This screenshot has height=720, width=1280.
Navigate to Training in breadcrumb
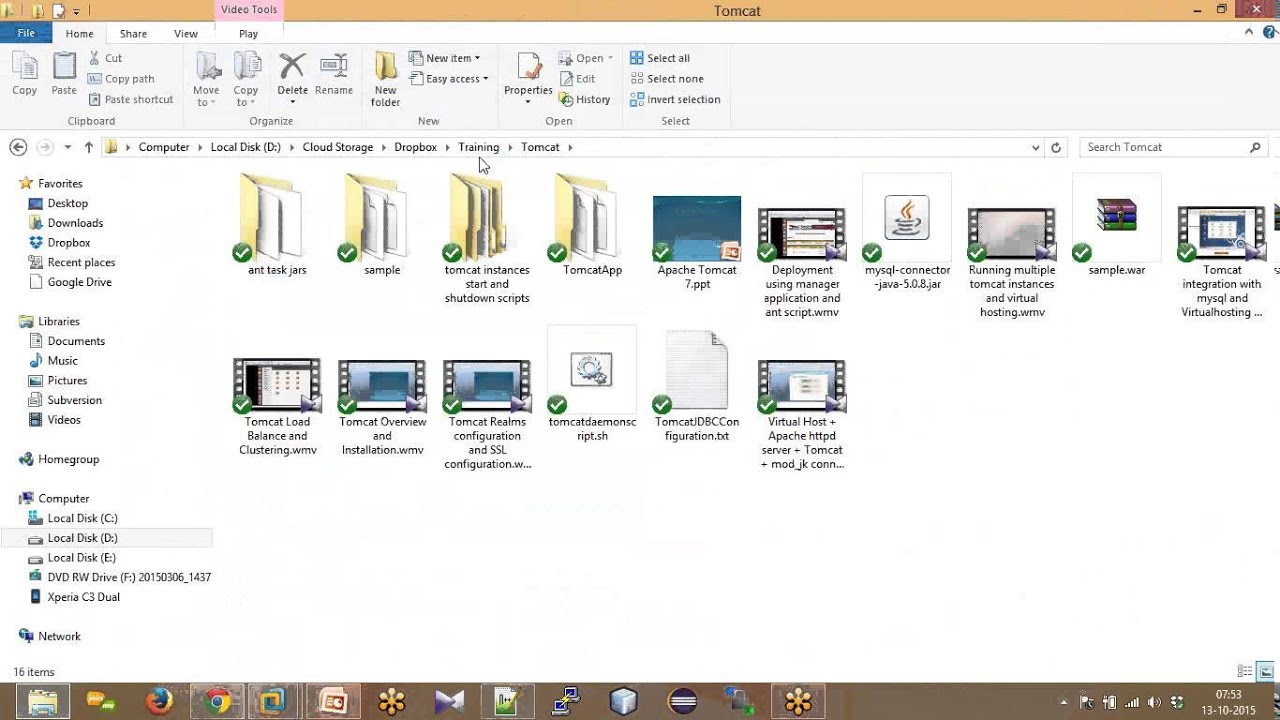(479, 147)
